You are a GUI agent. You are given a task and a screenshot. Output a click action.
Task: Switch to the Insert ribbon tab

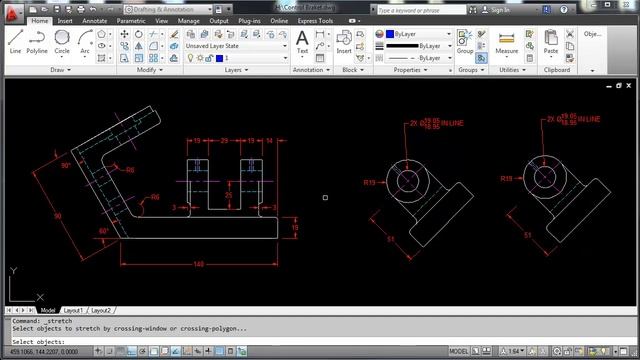(x=65, y=21)
